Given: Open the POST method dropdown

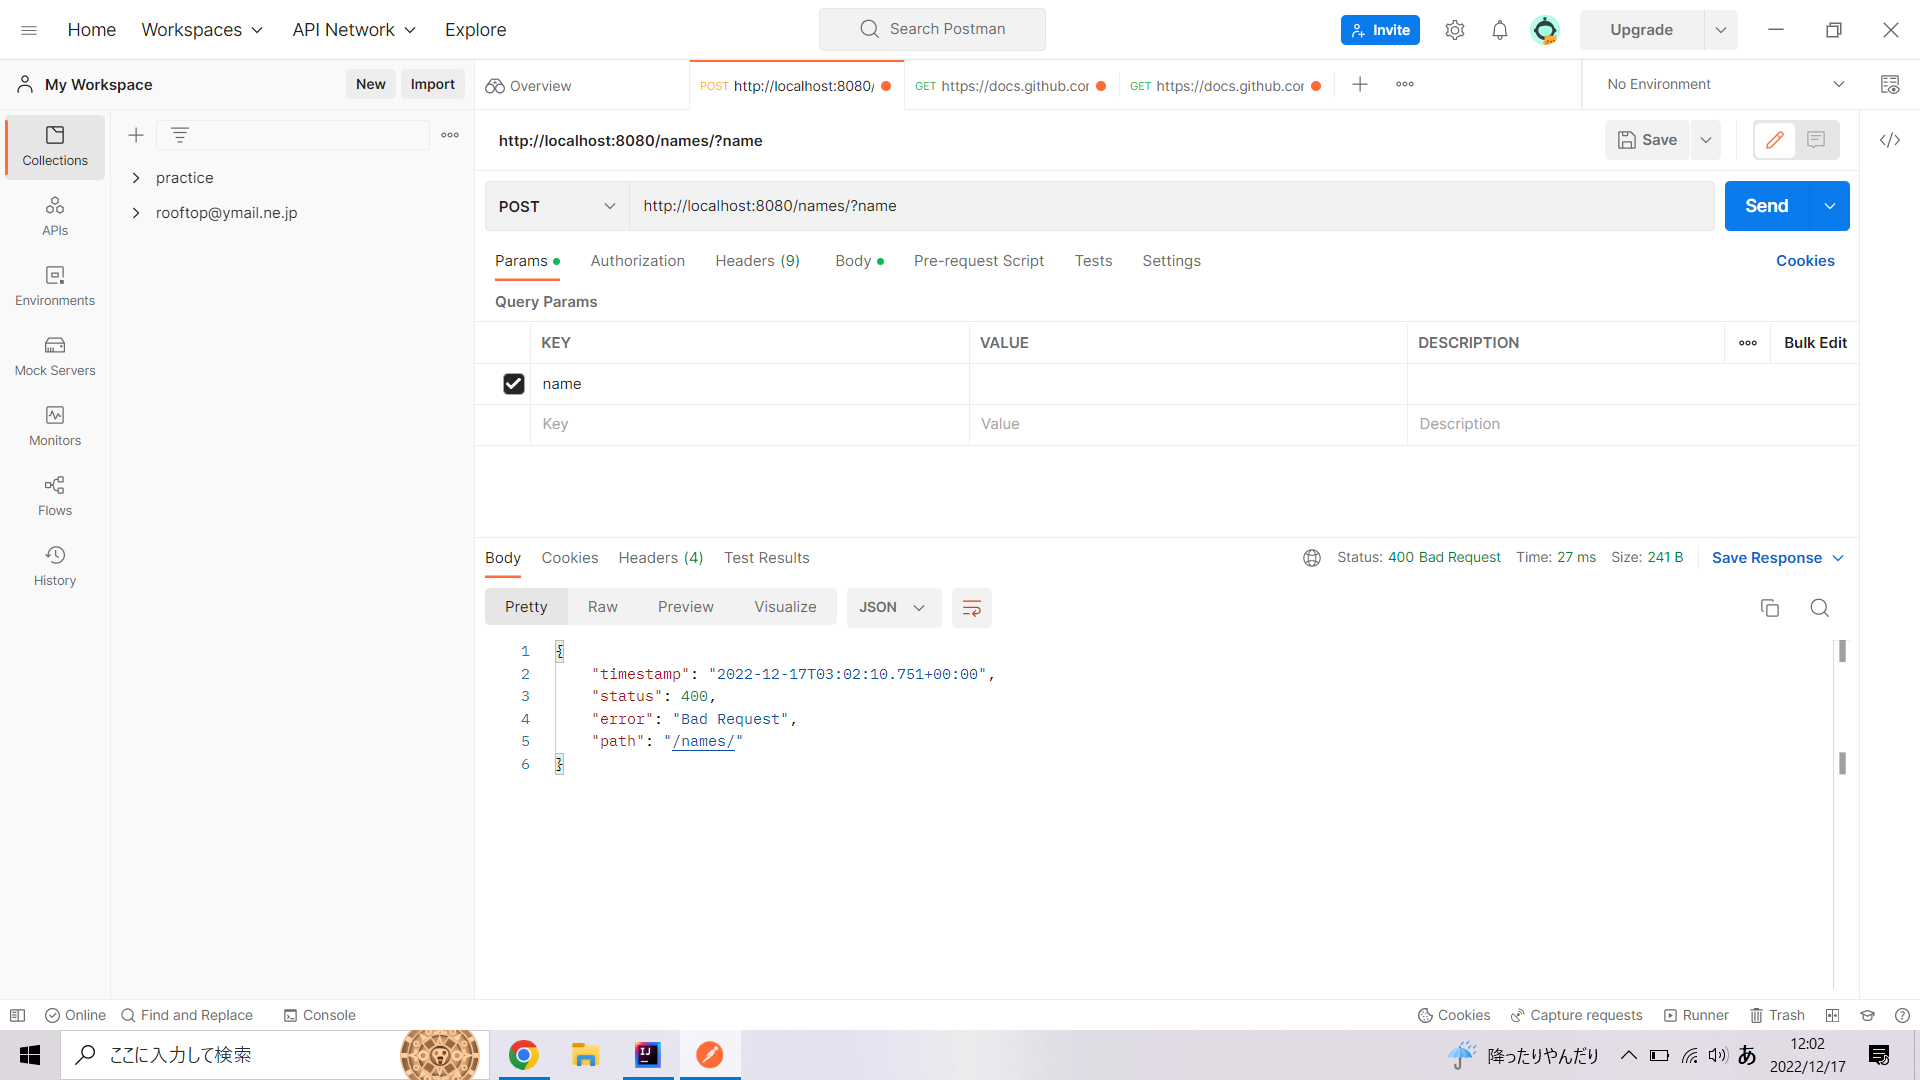Looking at the screenshot, I should pos(556,206).
